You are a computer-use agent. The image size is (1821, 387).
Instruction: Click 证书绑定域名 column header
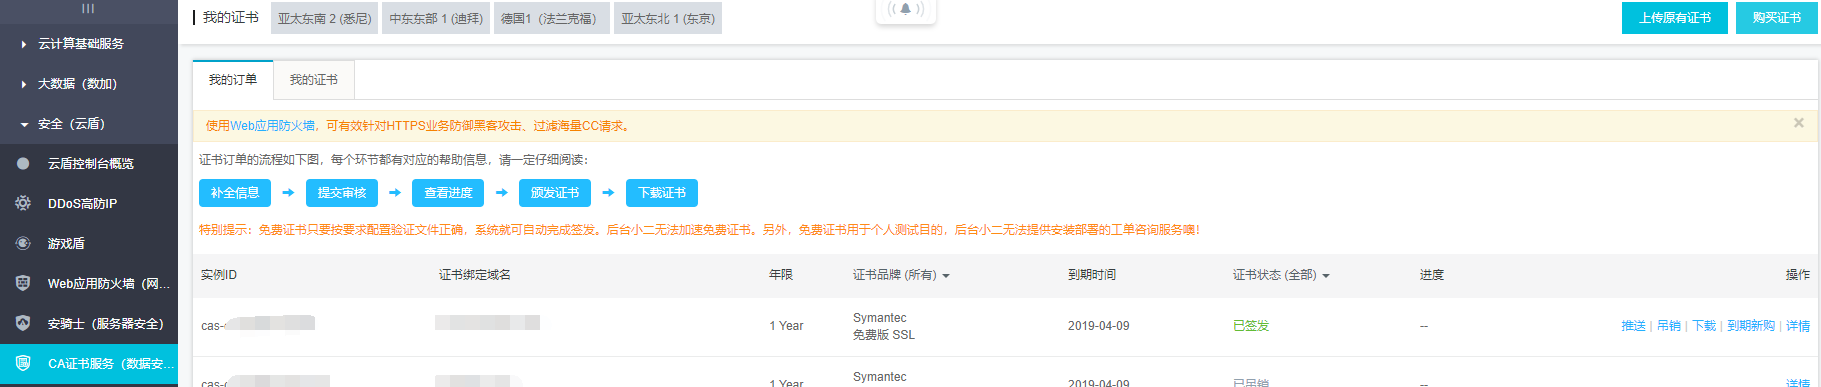click(x=475, y=275)
